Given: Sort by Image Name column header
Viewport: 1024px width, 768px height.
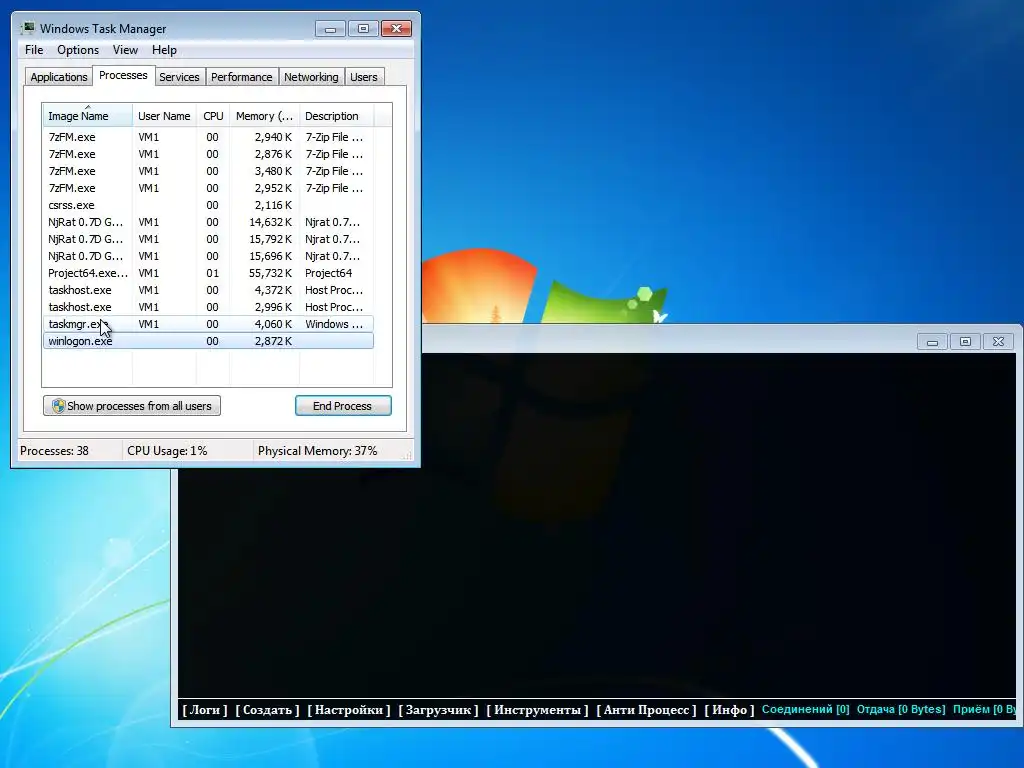Looking at the screenshot, I should 88,116.
